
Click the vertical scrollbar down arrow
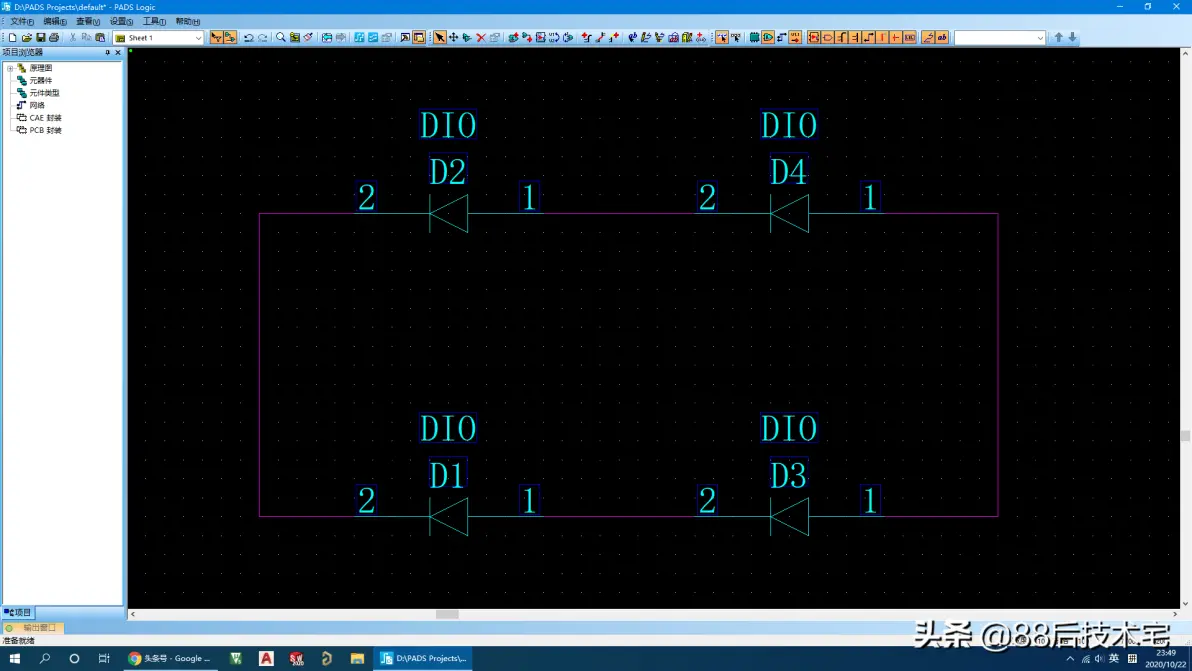coord(1185,603)
